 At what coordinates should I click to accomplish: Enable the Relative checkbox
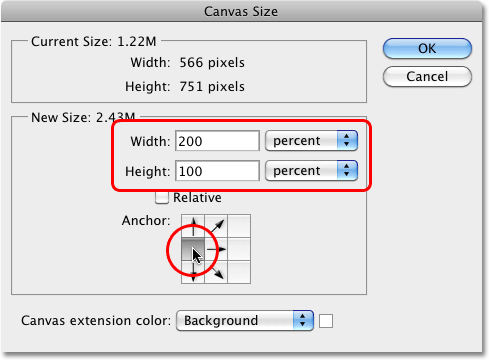click(162, 197)
